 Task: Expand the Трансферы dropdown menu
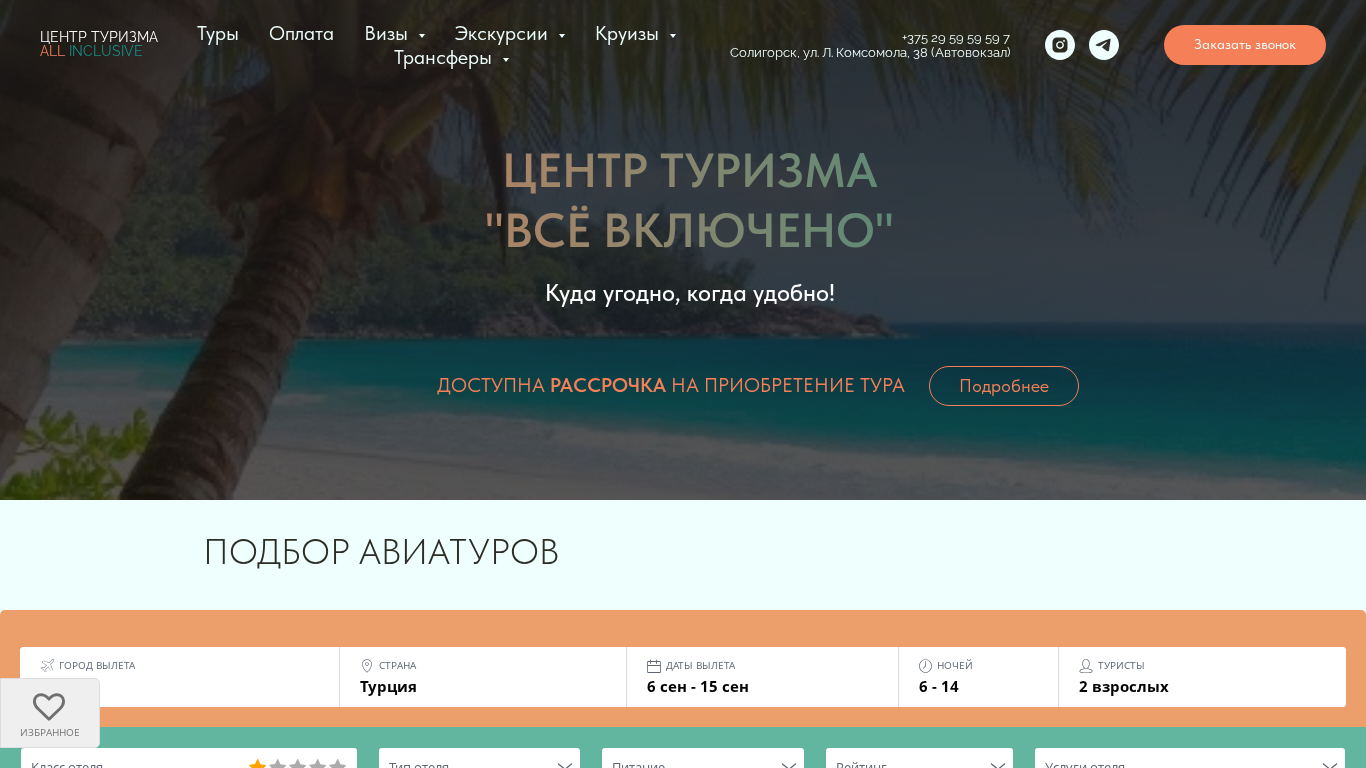tap(451, 58)
